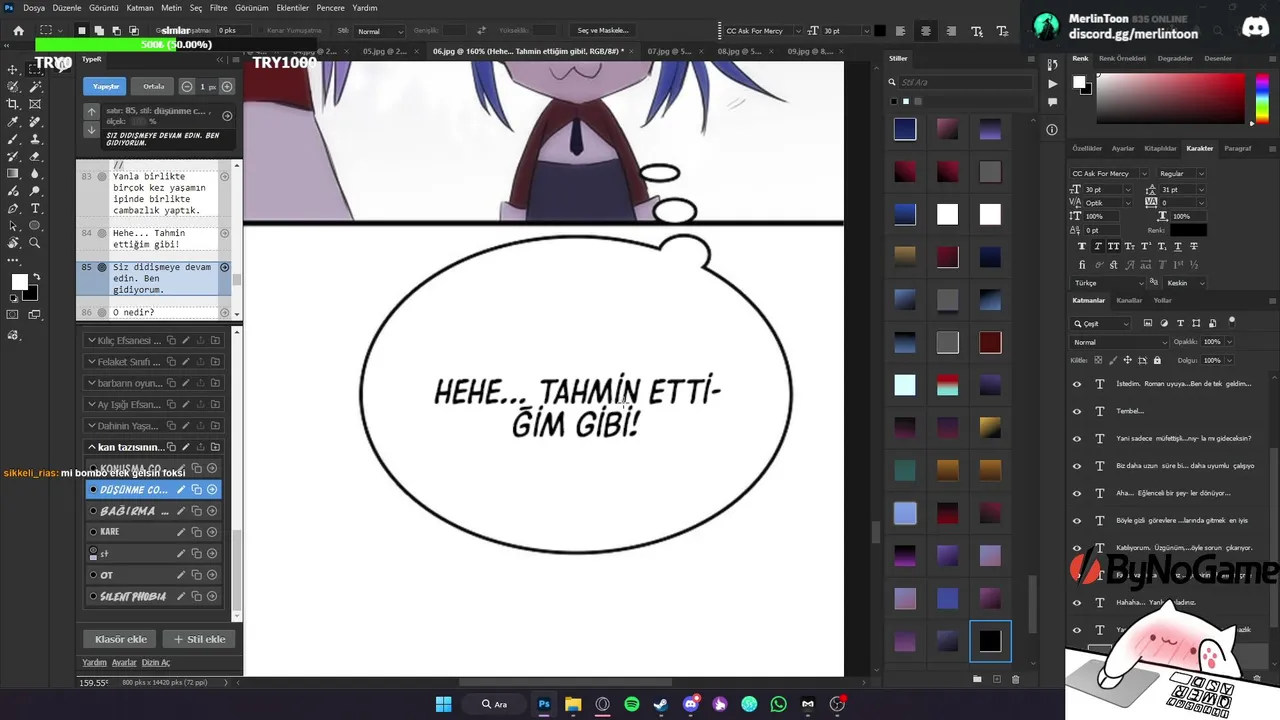Image resolution: width=1280 pixels, height=720 pixels.
Task: Click the Ortala button in TypeR
Action: [153, 86]
